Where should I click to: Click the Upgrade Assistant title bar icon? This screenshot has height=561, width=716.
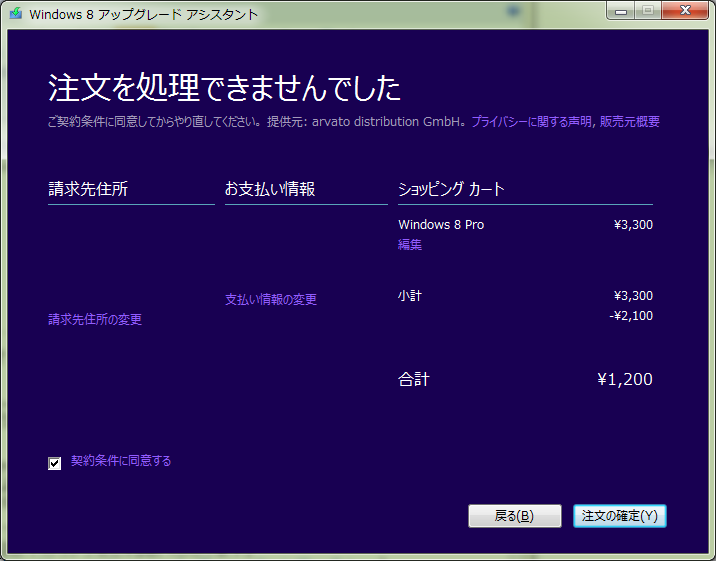click(x=16, y=13)
